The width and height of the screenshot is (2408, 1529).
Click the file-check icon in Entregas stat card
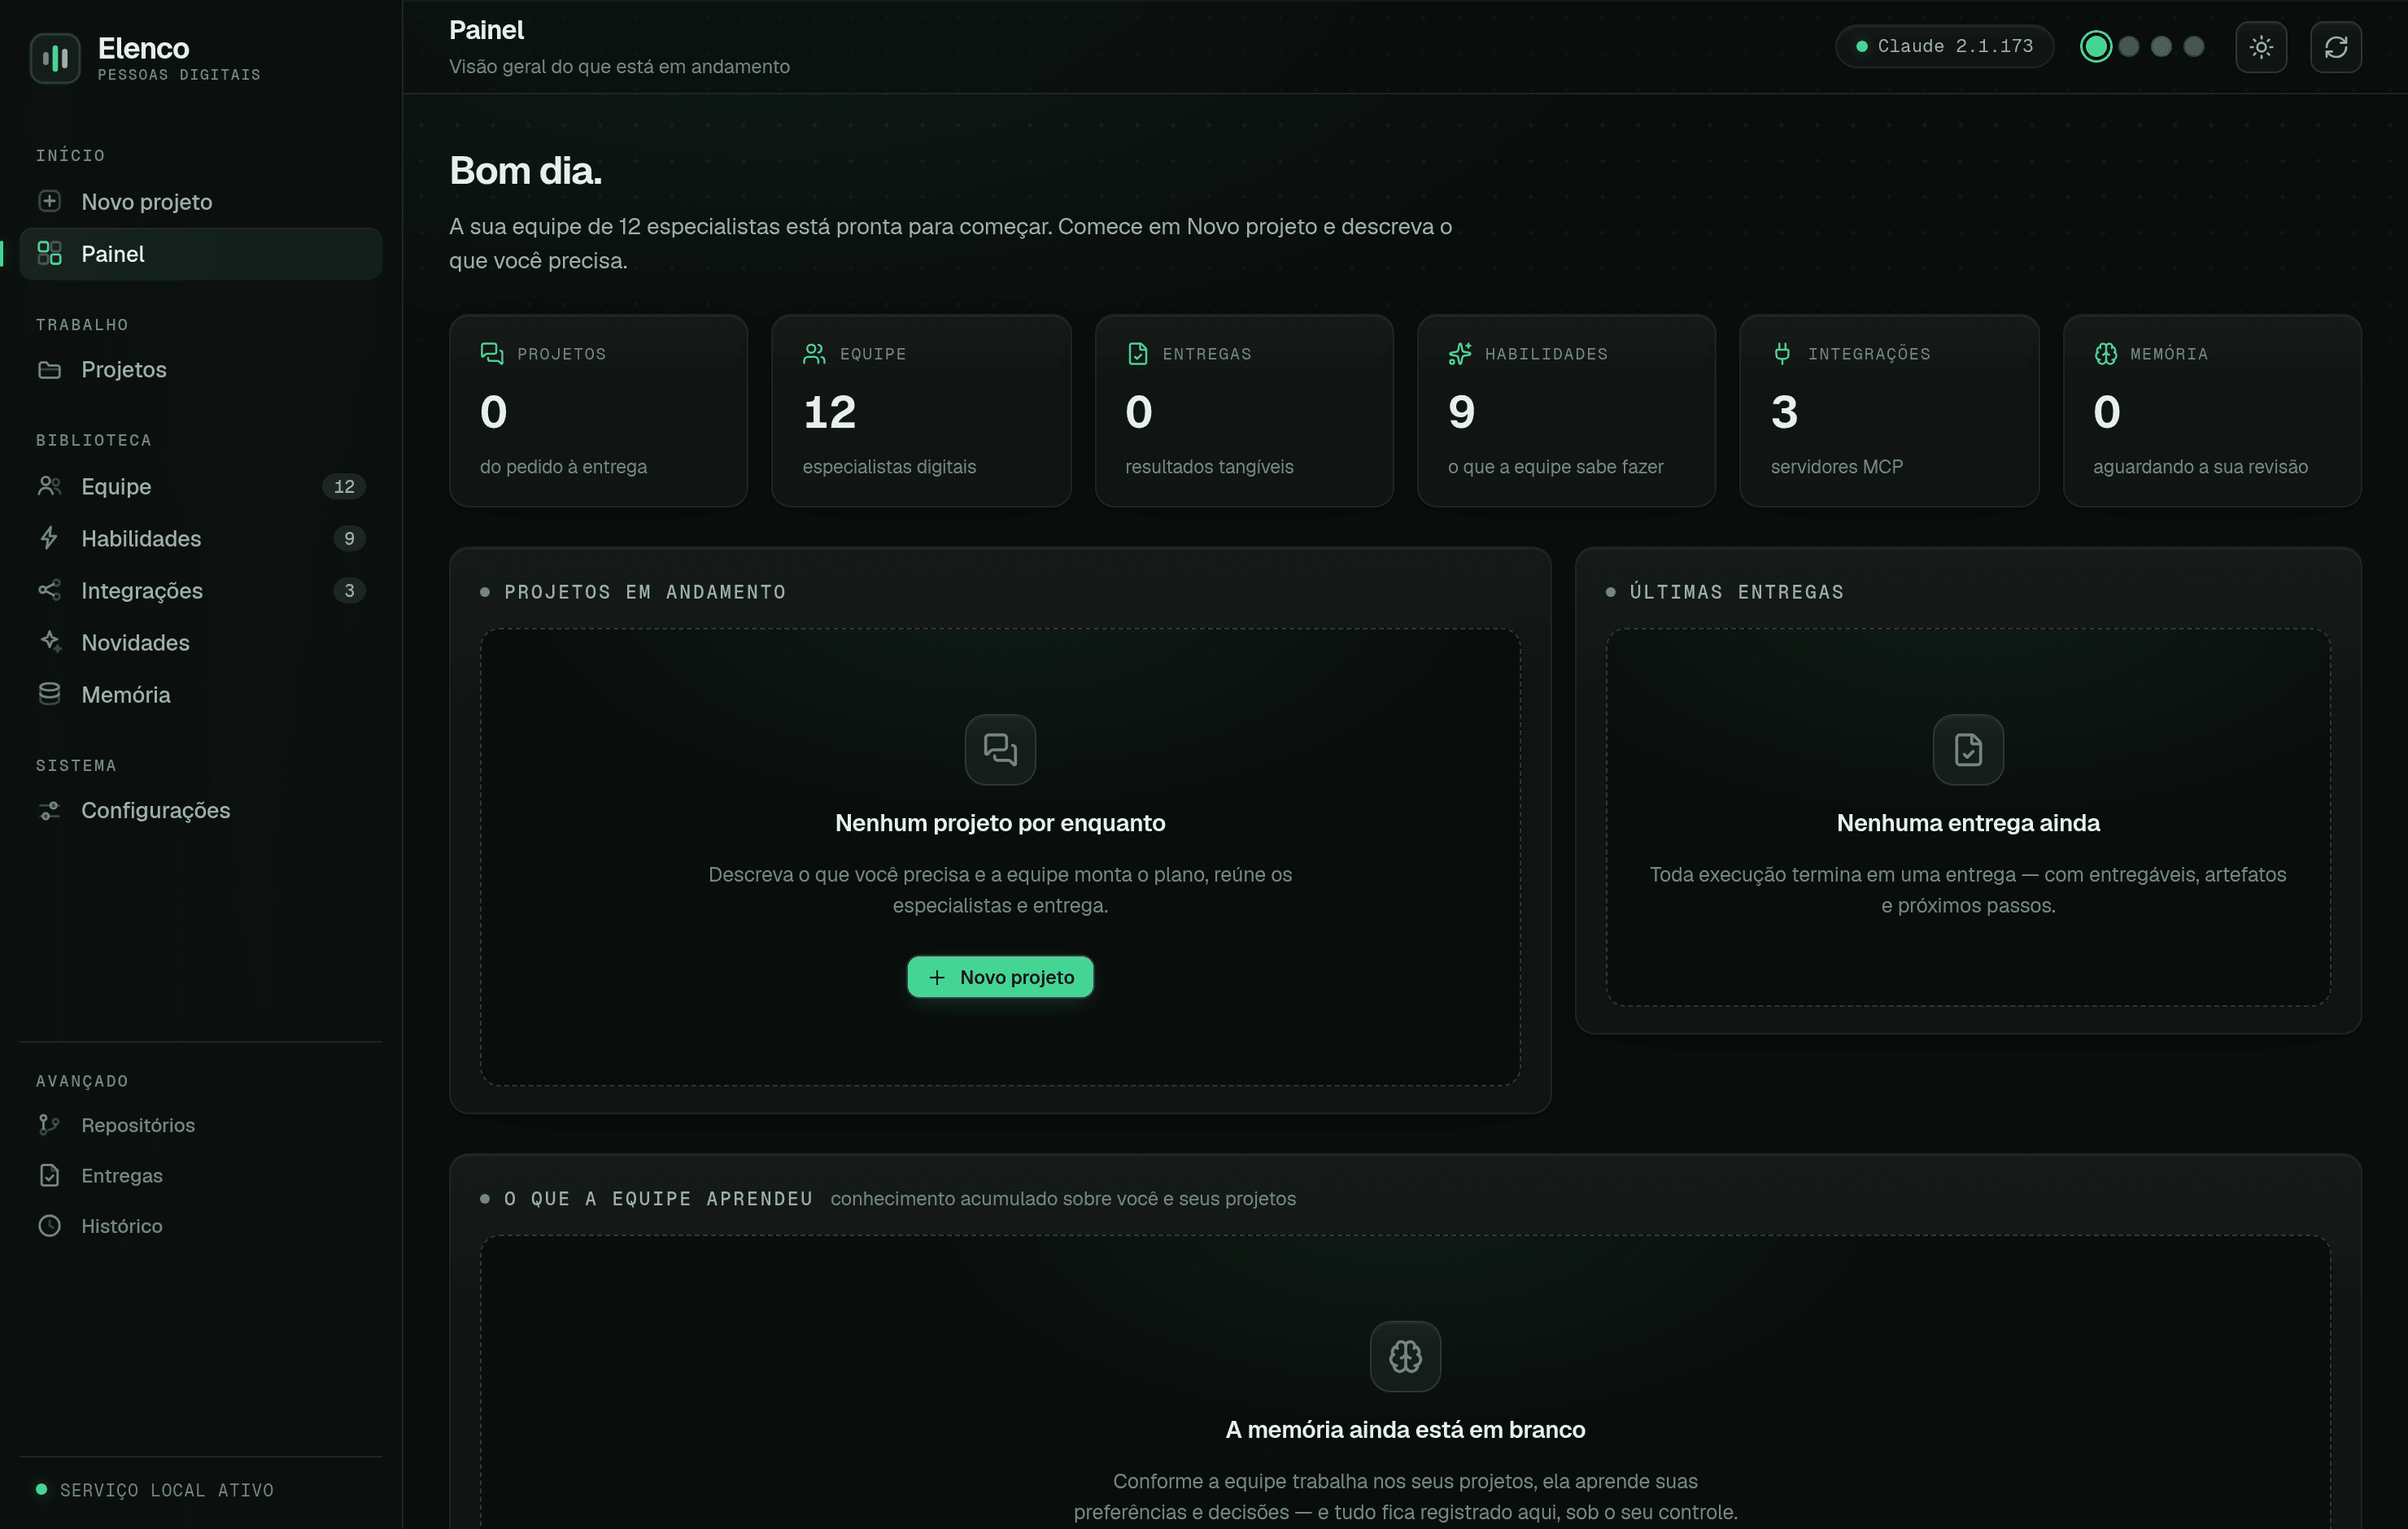point(1137,353)
